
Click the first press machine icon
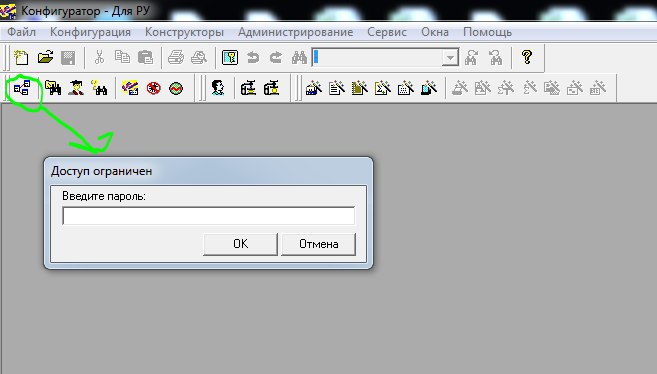click(248, 88)
